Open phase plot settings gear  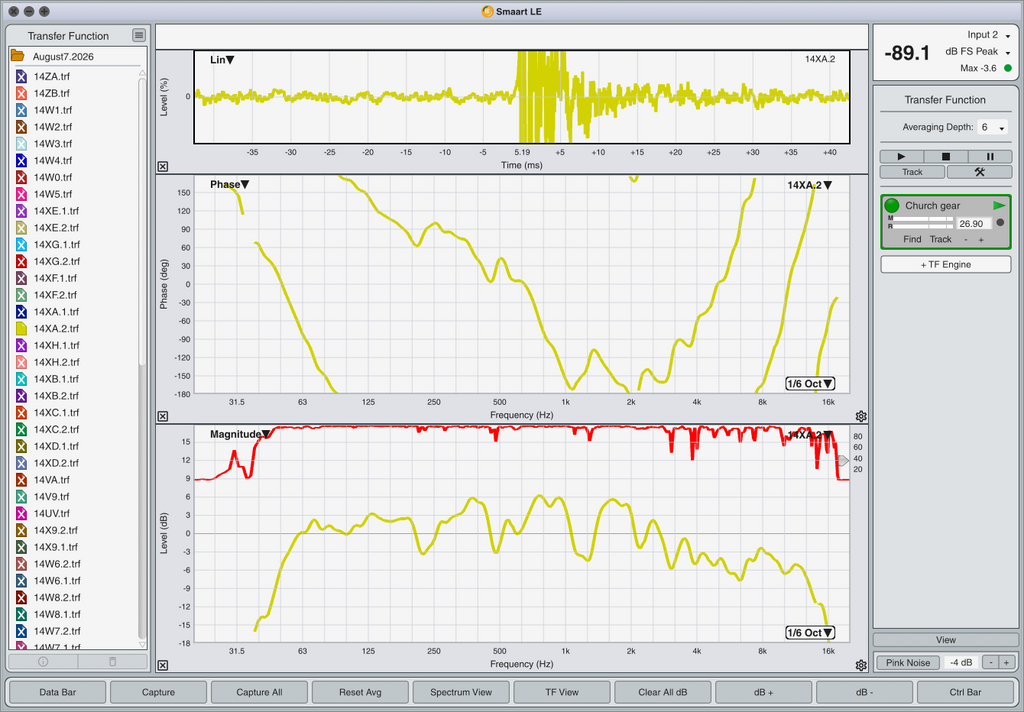[861, 416]
